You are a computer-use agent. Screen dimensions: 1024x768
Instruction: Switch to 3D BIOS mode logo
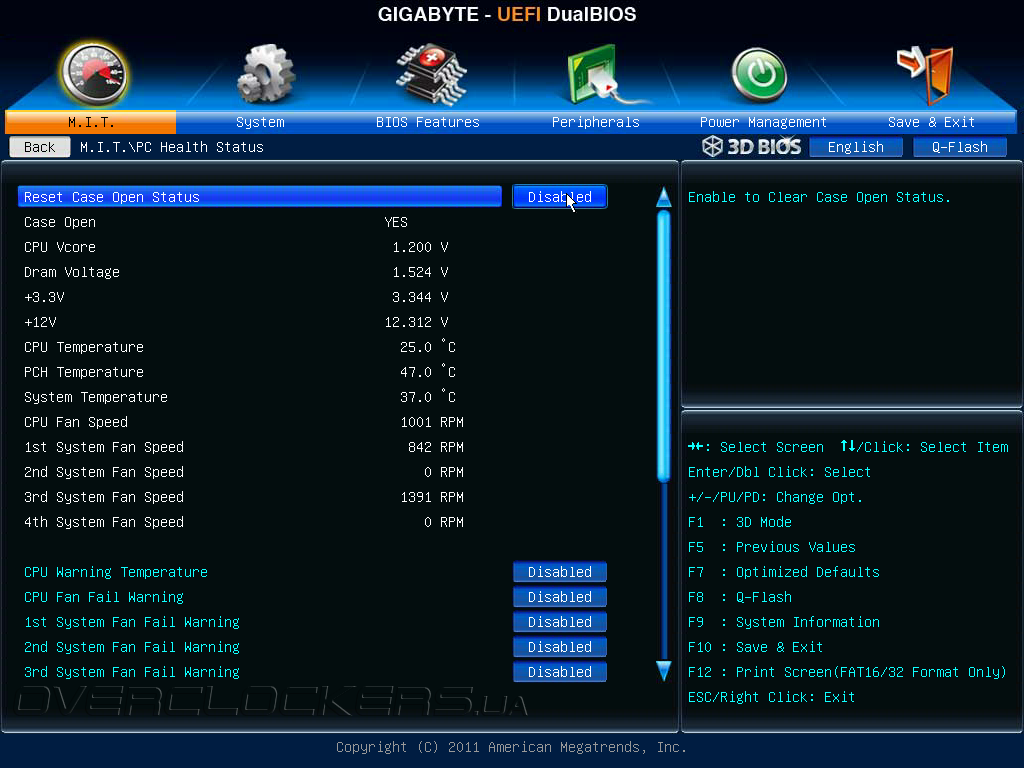pos(752,146)
